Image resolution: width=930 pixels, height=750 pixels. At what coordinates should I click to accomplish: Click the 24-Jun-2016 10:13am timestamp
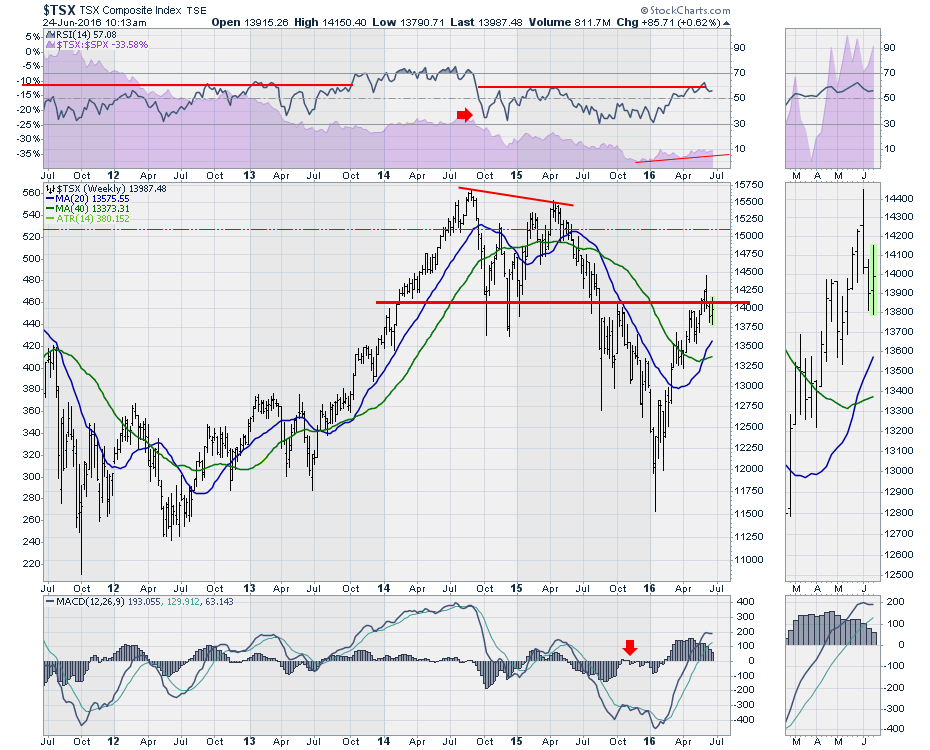click(x=94, y=23)
